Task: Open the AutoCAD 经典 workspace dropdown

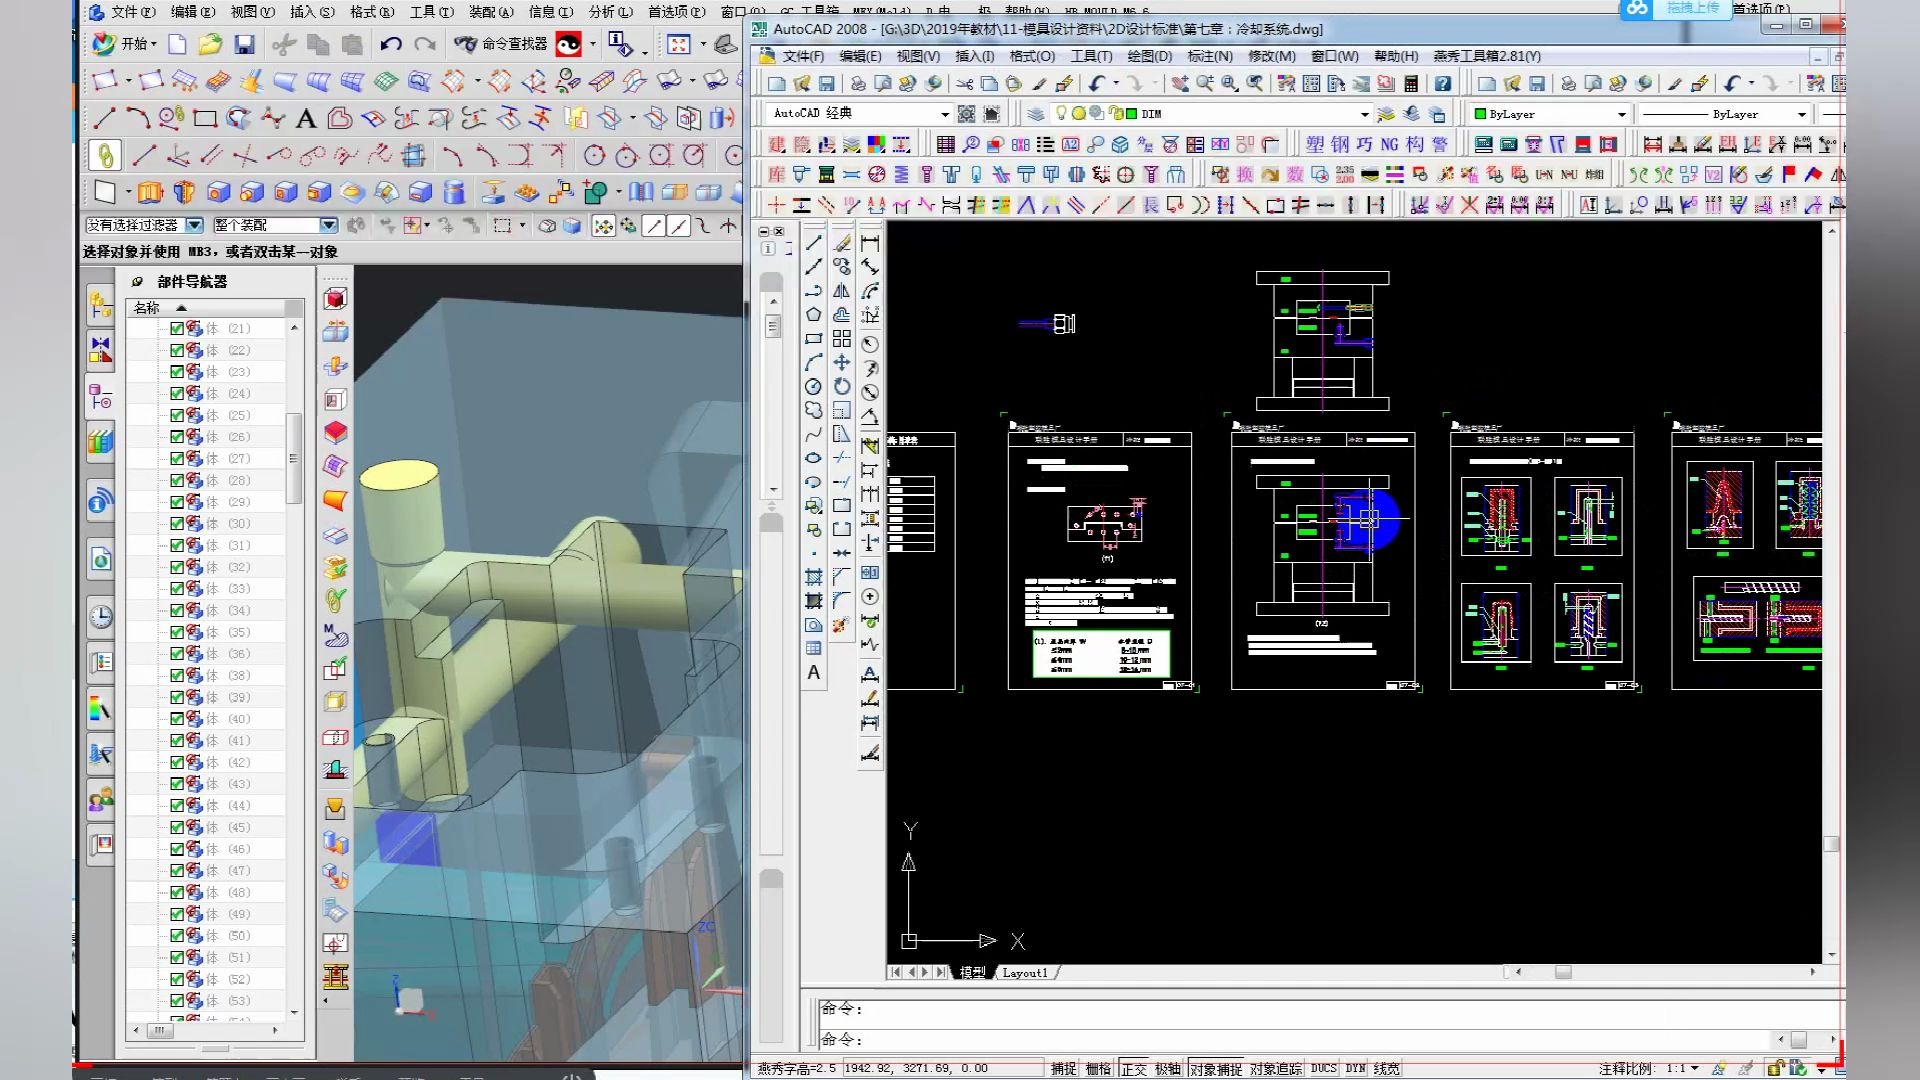Action: coord(944,114)
